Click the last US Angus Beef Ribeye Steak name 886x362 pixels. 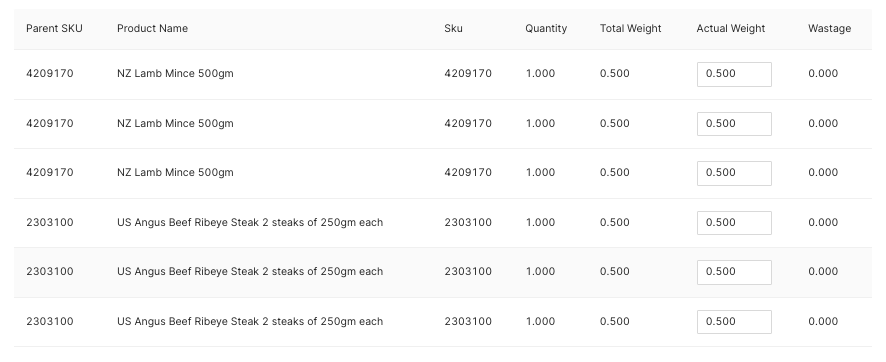pyautogui.click(x=250, y=321)
